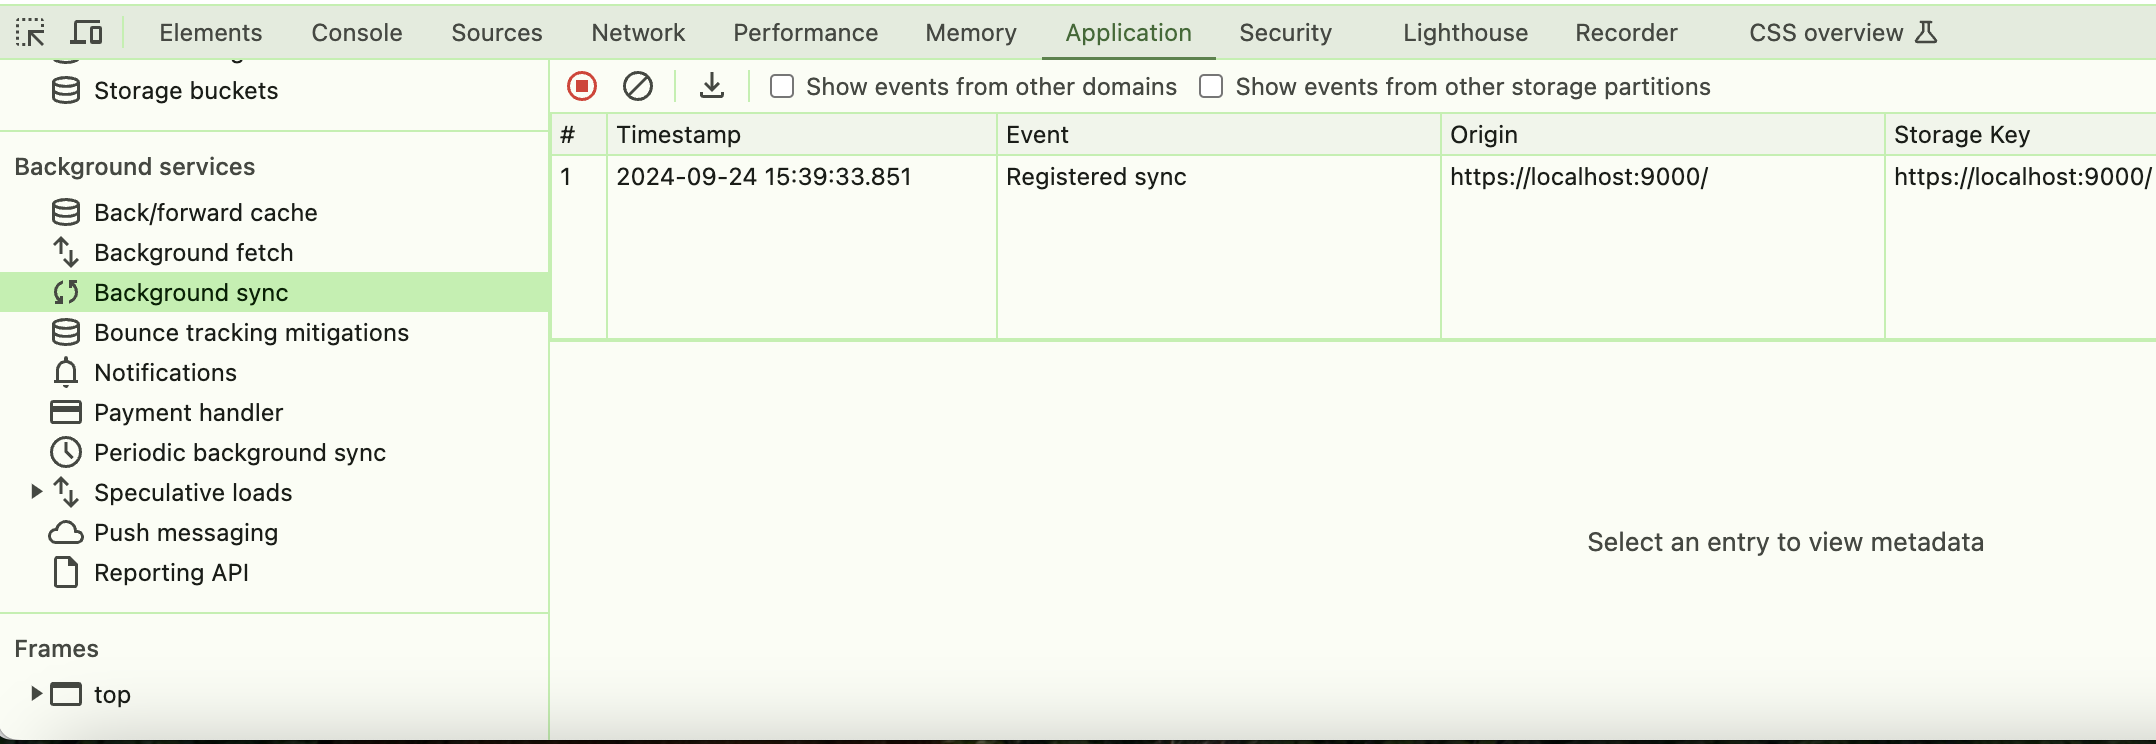
Task: Click the 2024-09-24 15:39:33.851 timestamp cell
Action: click(x=801, y=177)
